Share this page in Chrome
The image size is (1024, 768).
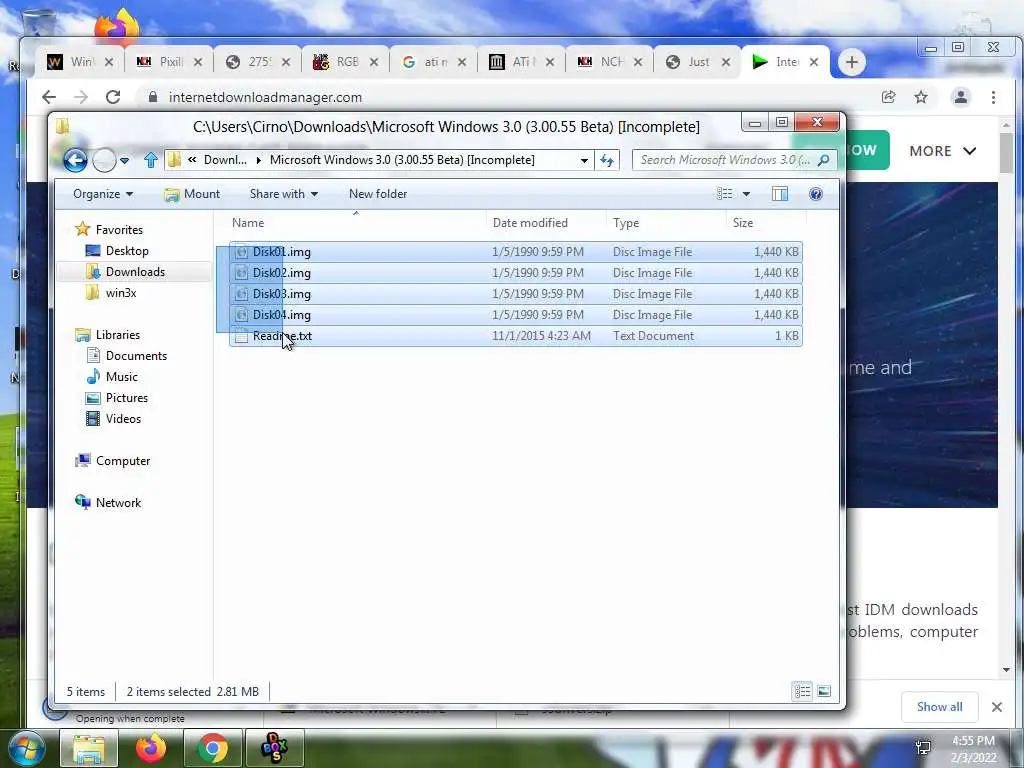pyautogui.click(x=888, y=97)
